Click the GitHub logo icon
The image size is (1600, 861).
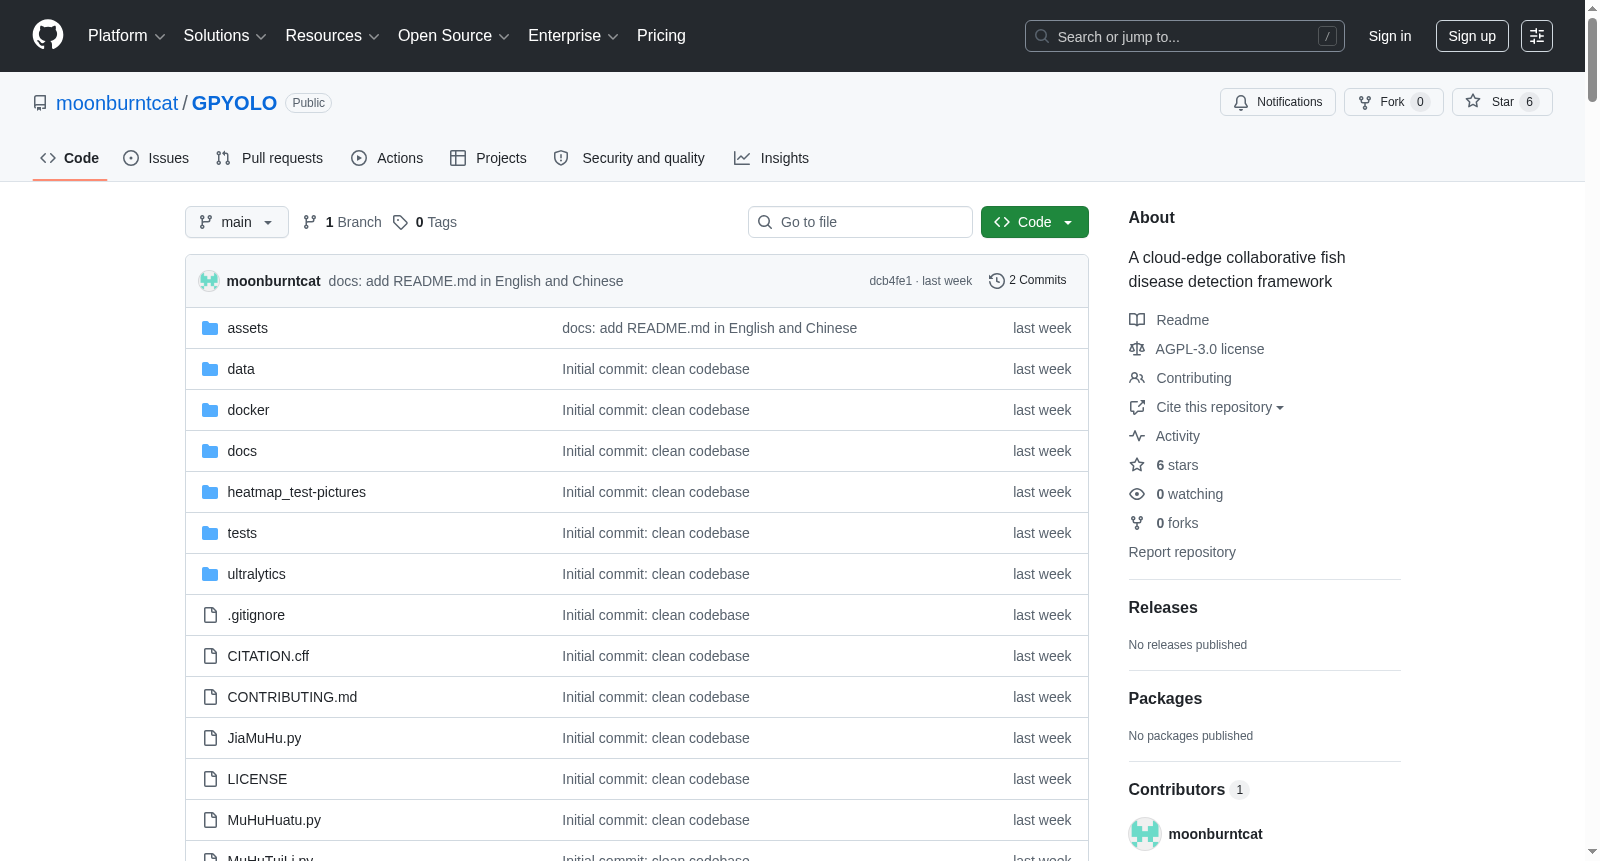(x=48, y=35)
